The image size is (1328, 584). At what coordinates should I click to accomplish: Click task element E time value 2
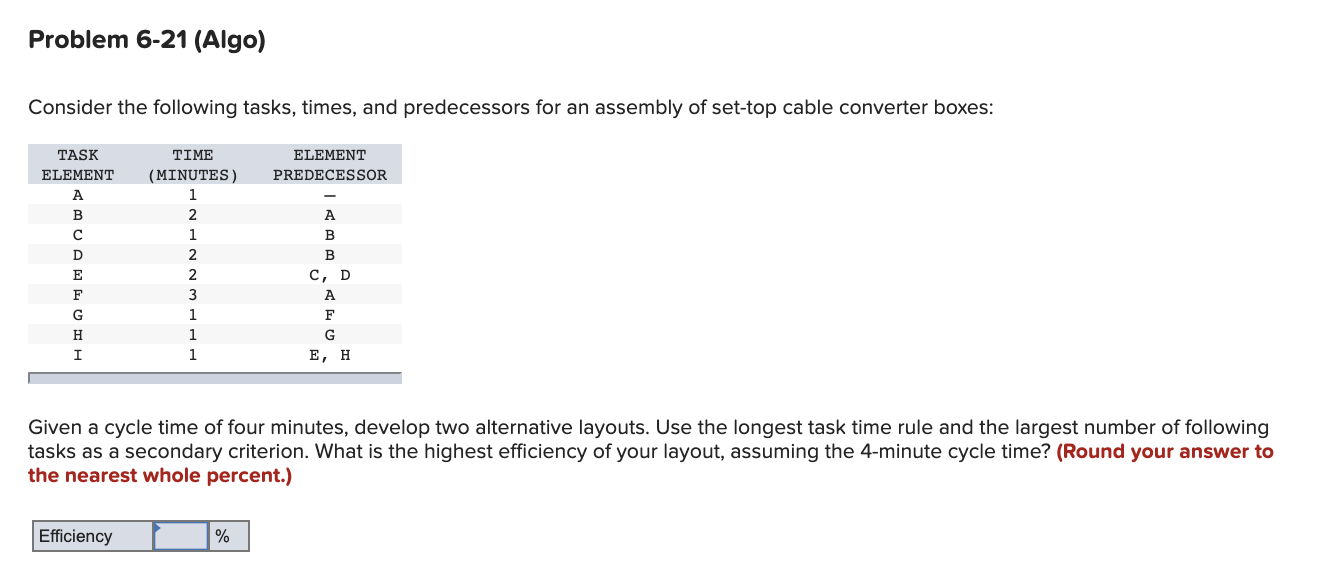tap(192, 274)
